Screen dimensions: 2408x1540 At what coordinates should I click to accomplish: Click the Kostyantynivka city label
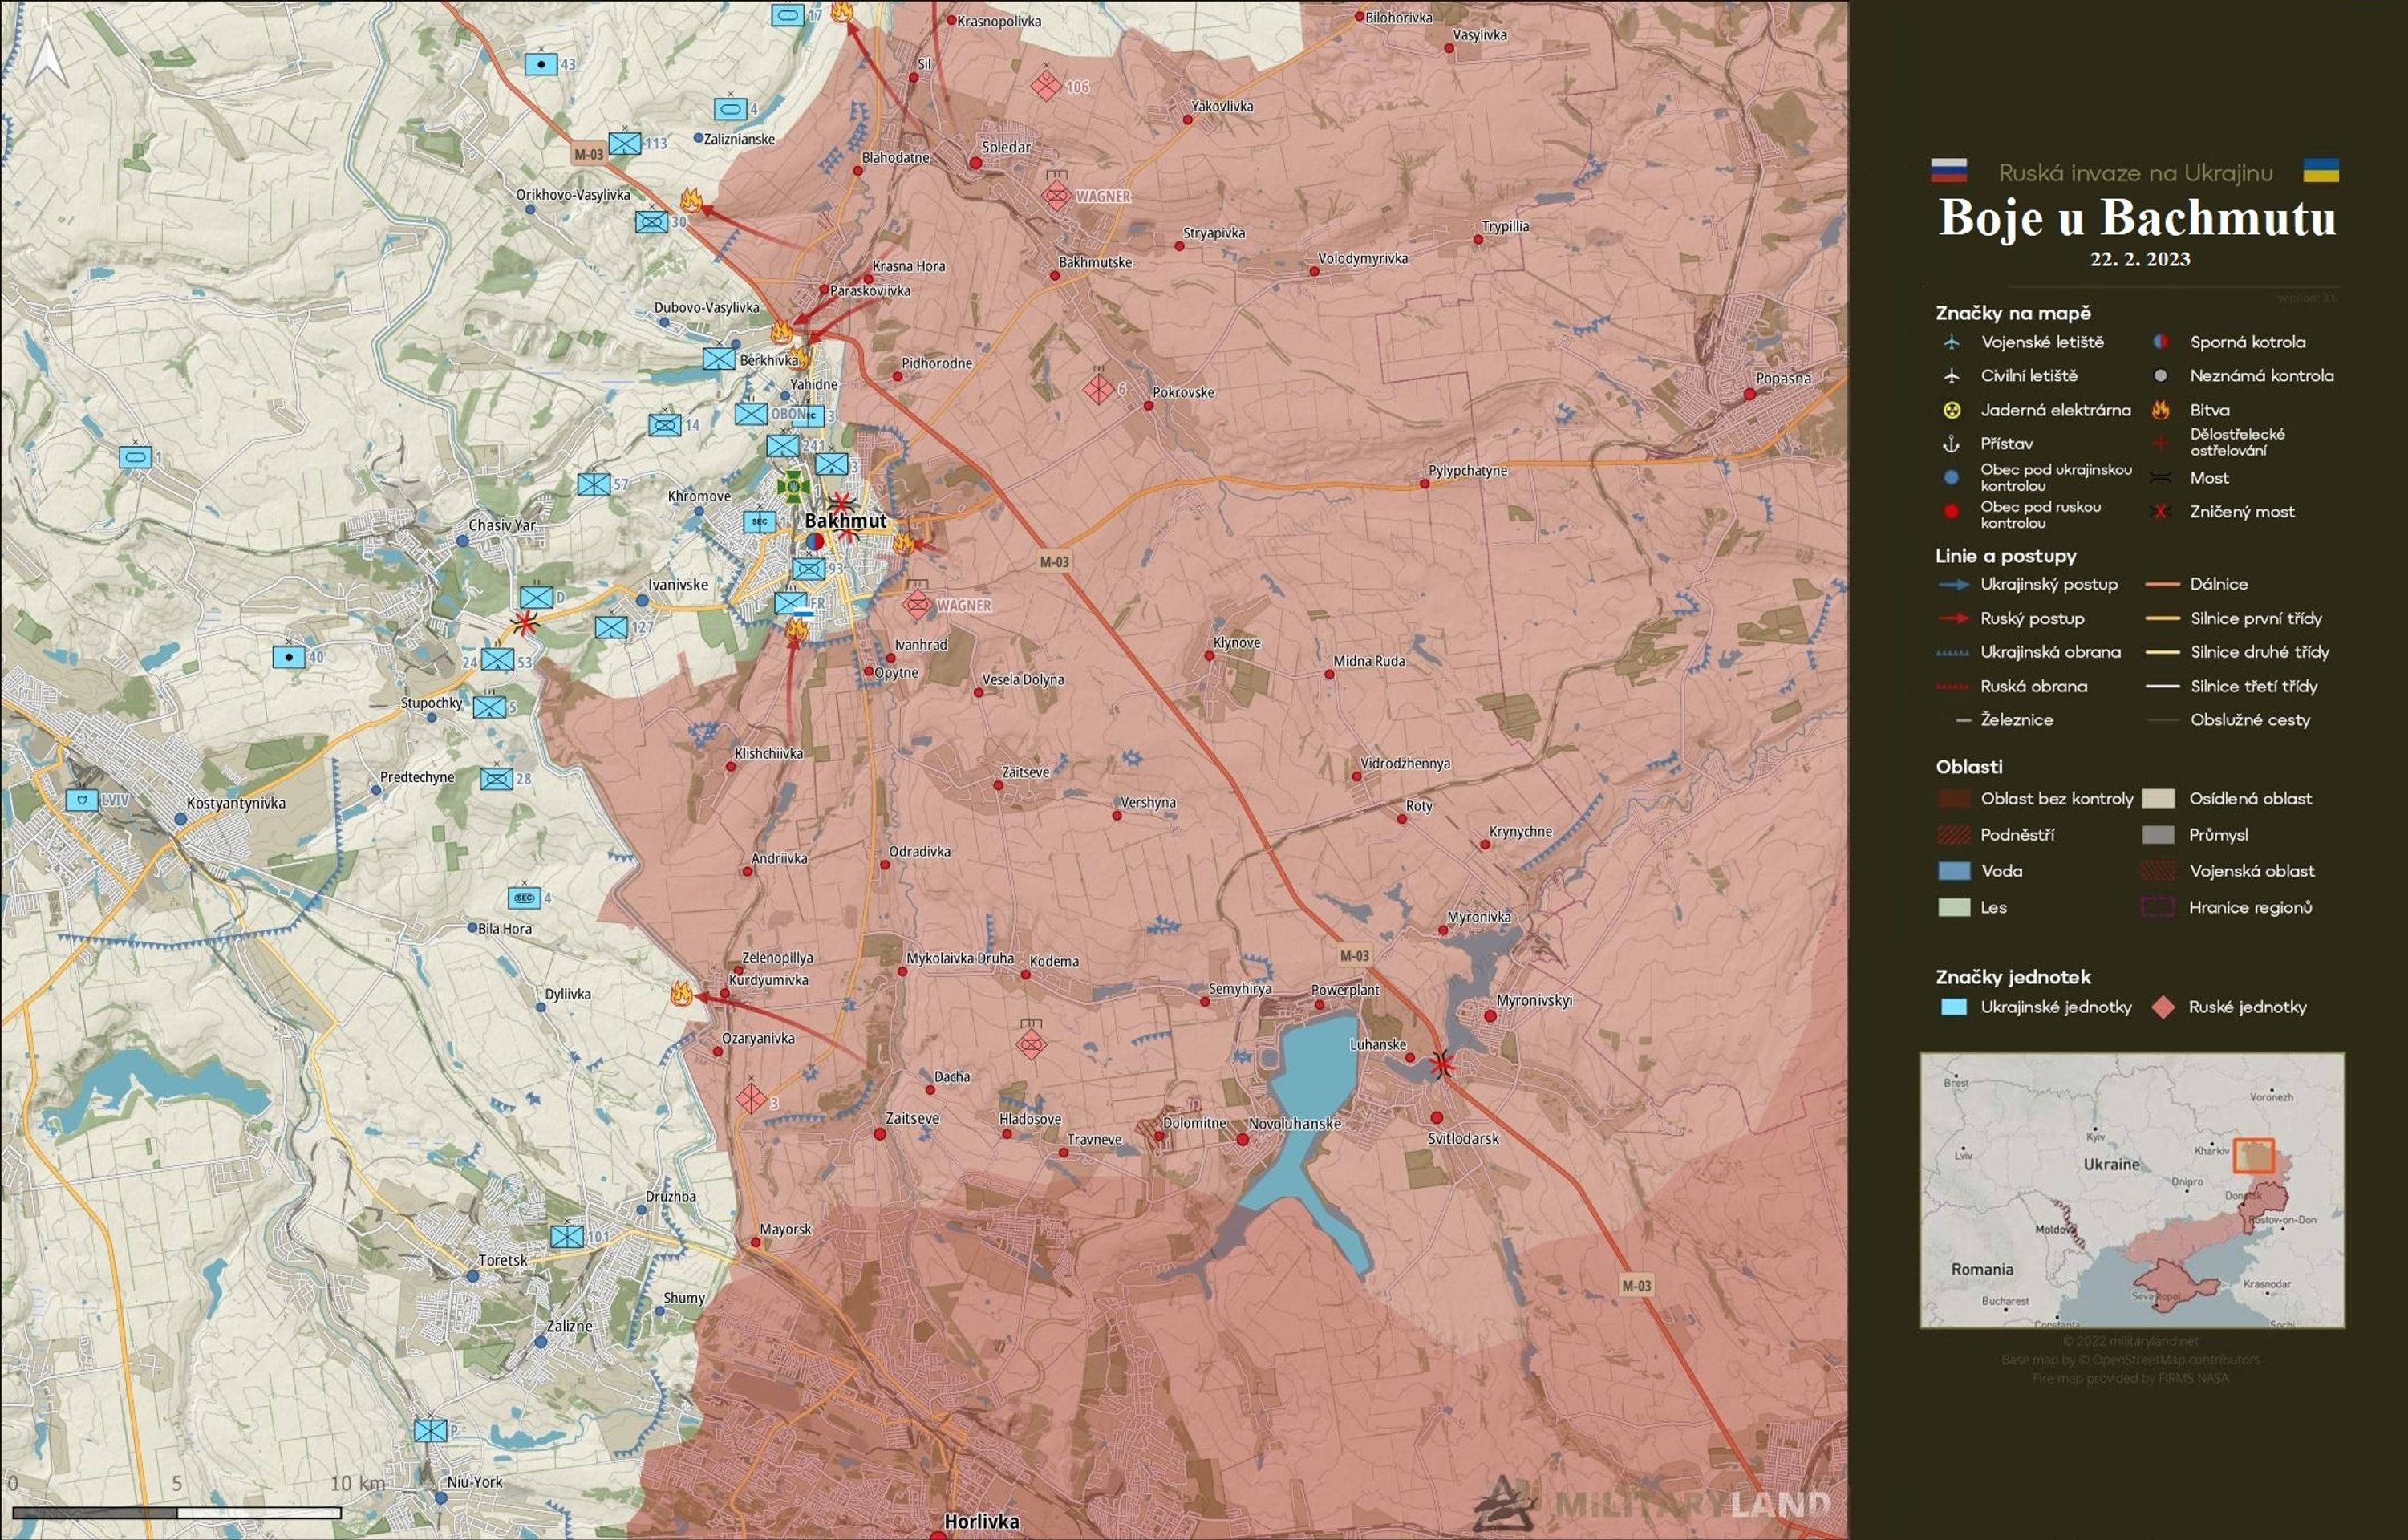coord(236,803)
